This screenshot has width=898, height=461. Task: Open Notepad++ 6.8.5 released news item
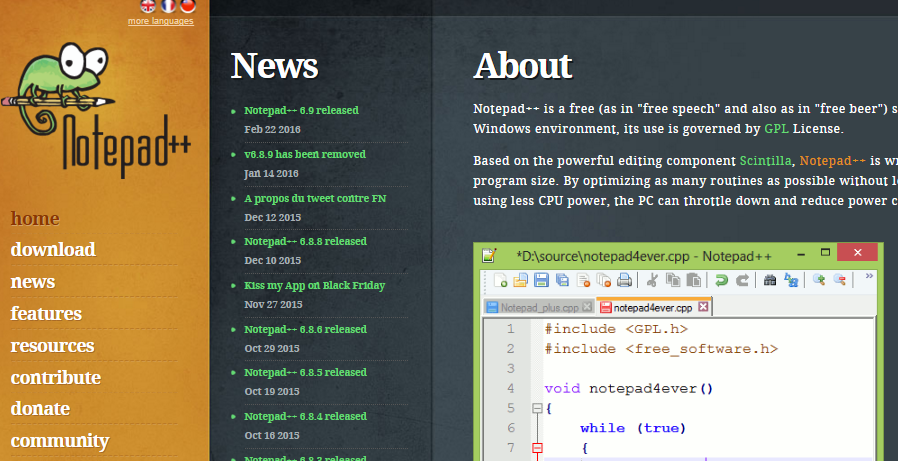point(305,372)
